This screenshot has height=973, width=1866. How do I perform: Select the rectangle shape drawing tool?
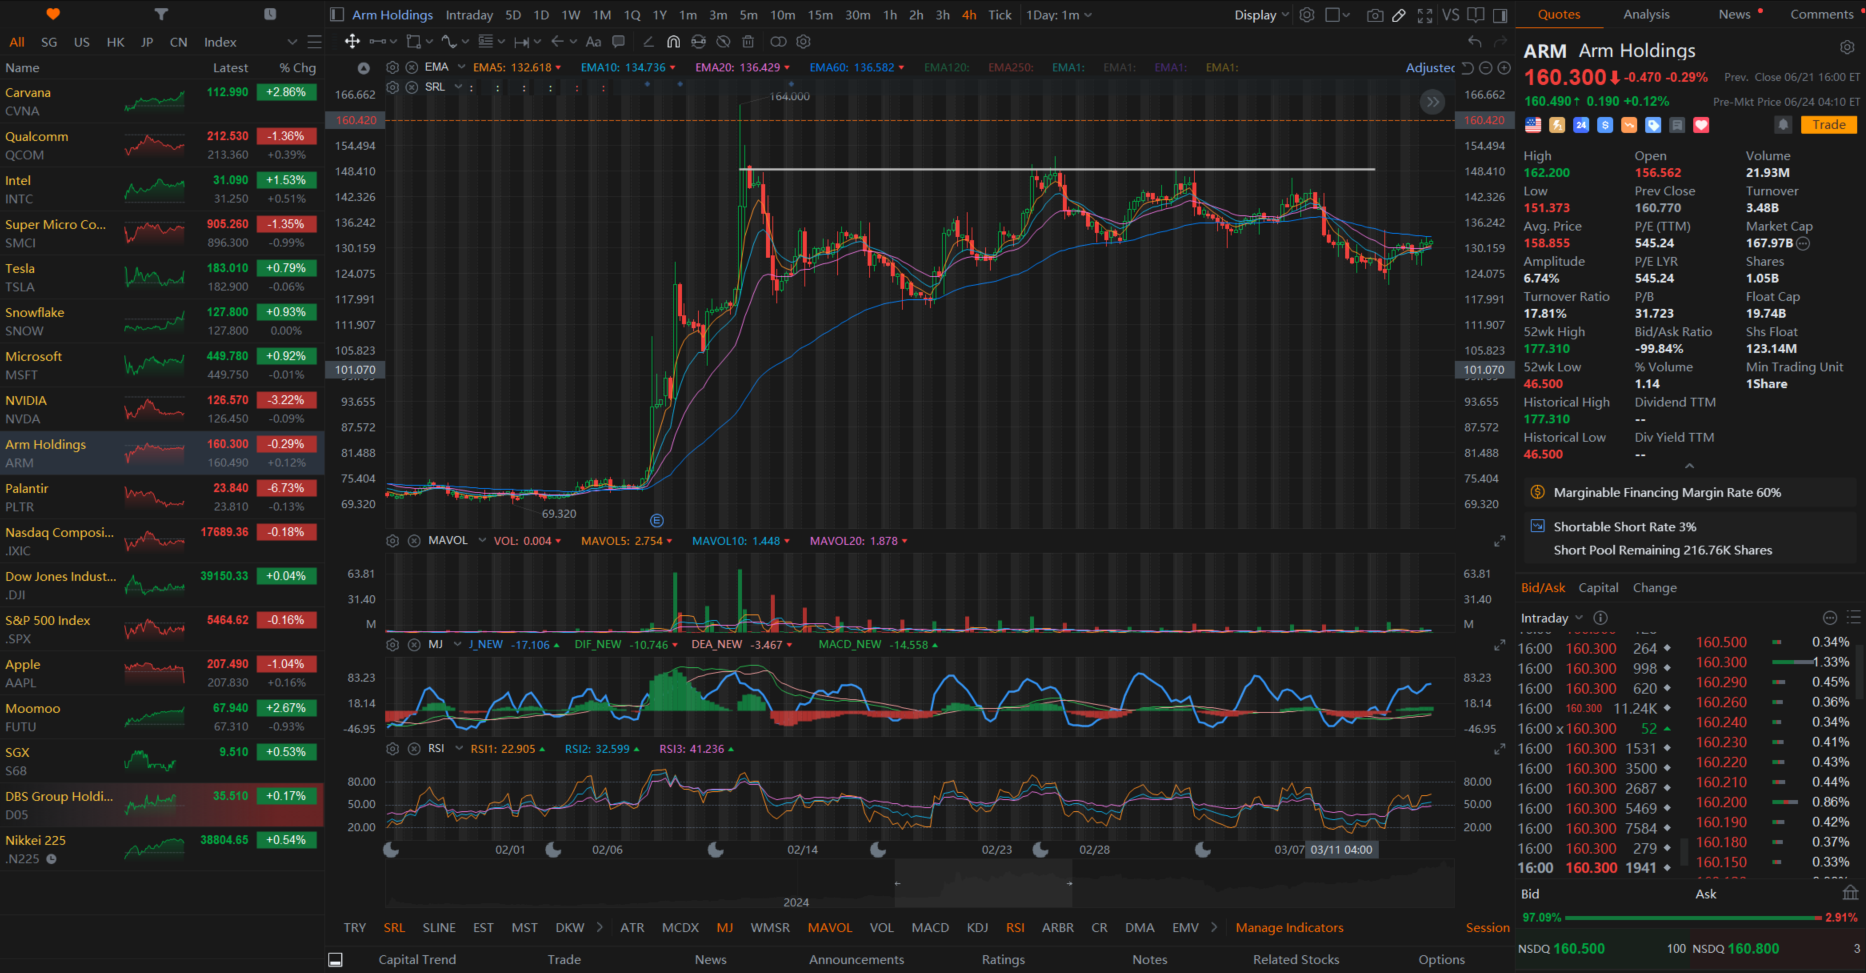(x=414, y=42)
